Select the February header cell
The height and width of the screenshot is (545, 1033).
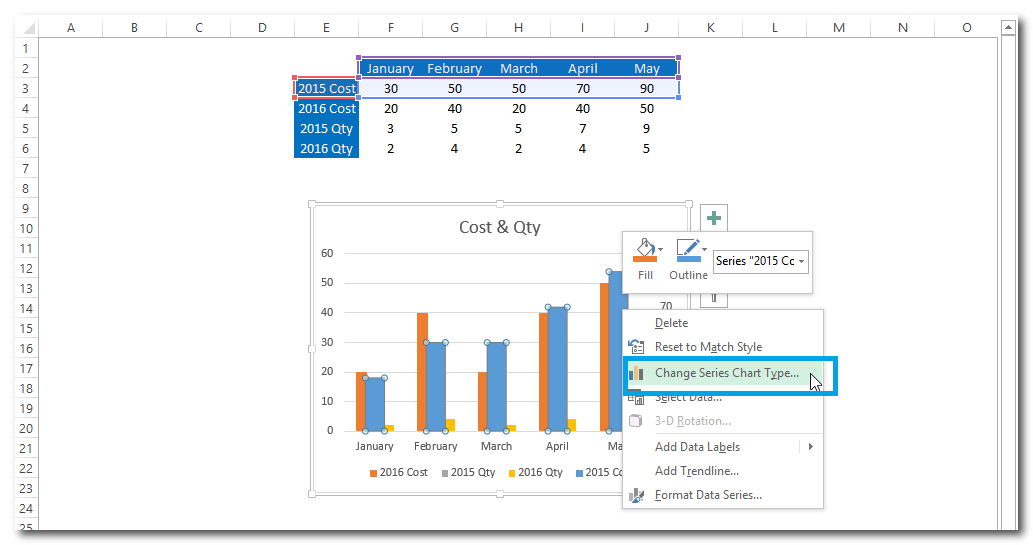[454, 68]
